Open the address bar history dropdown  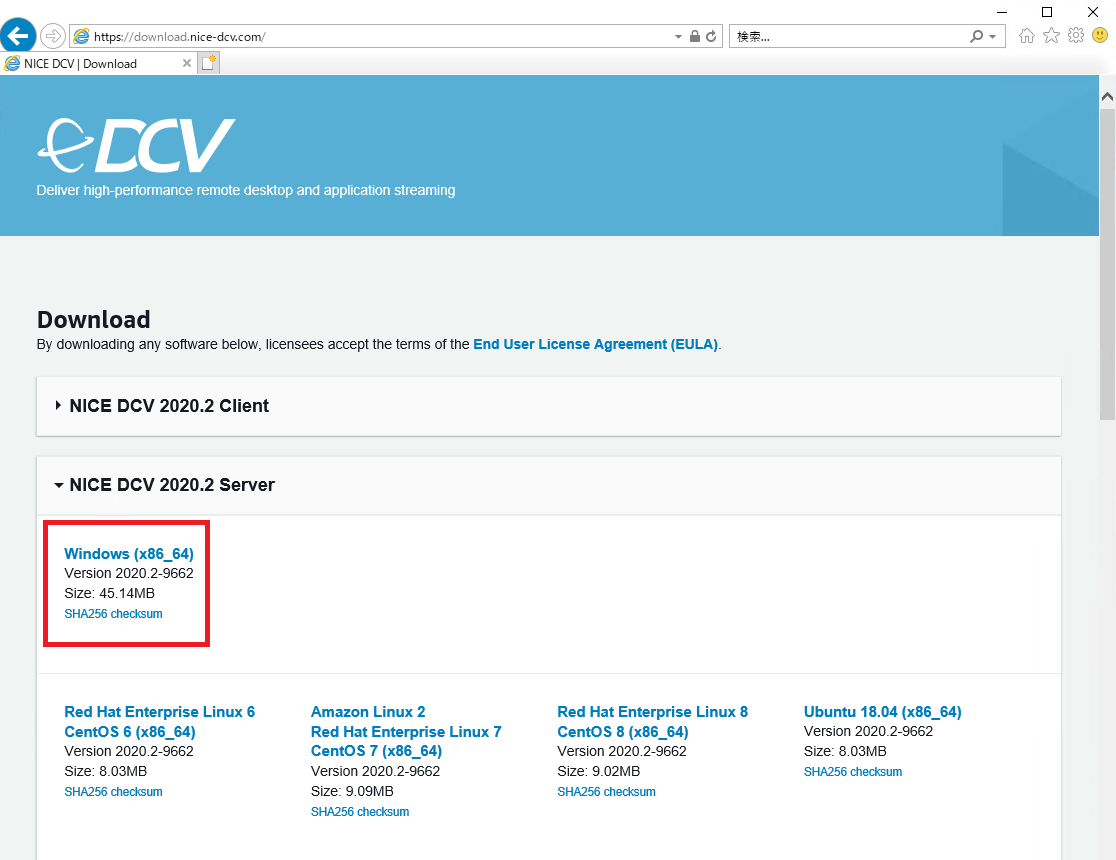(677, 35)
